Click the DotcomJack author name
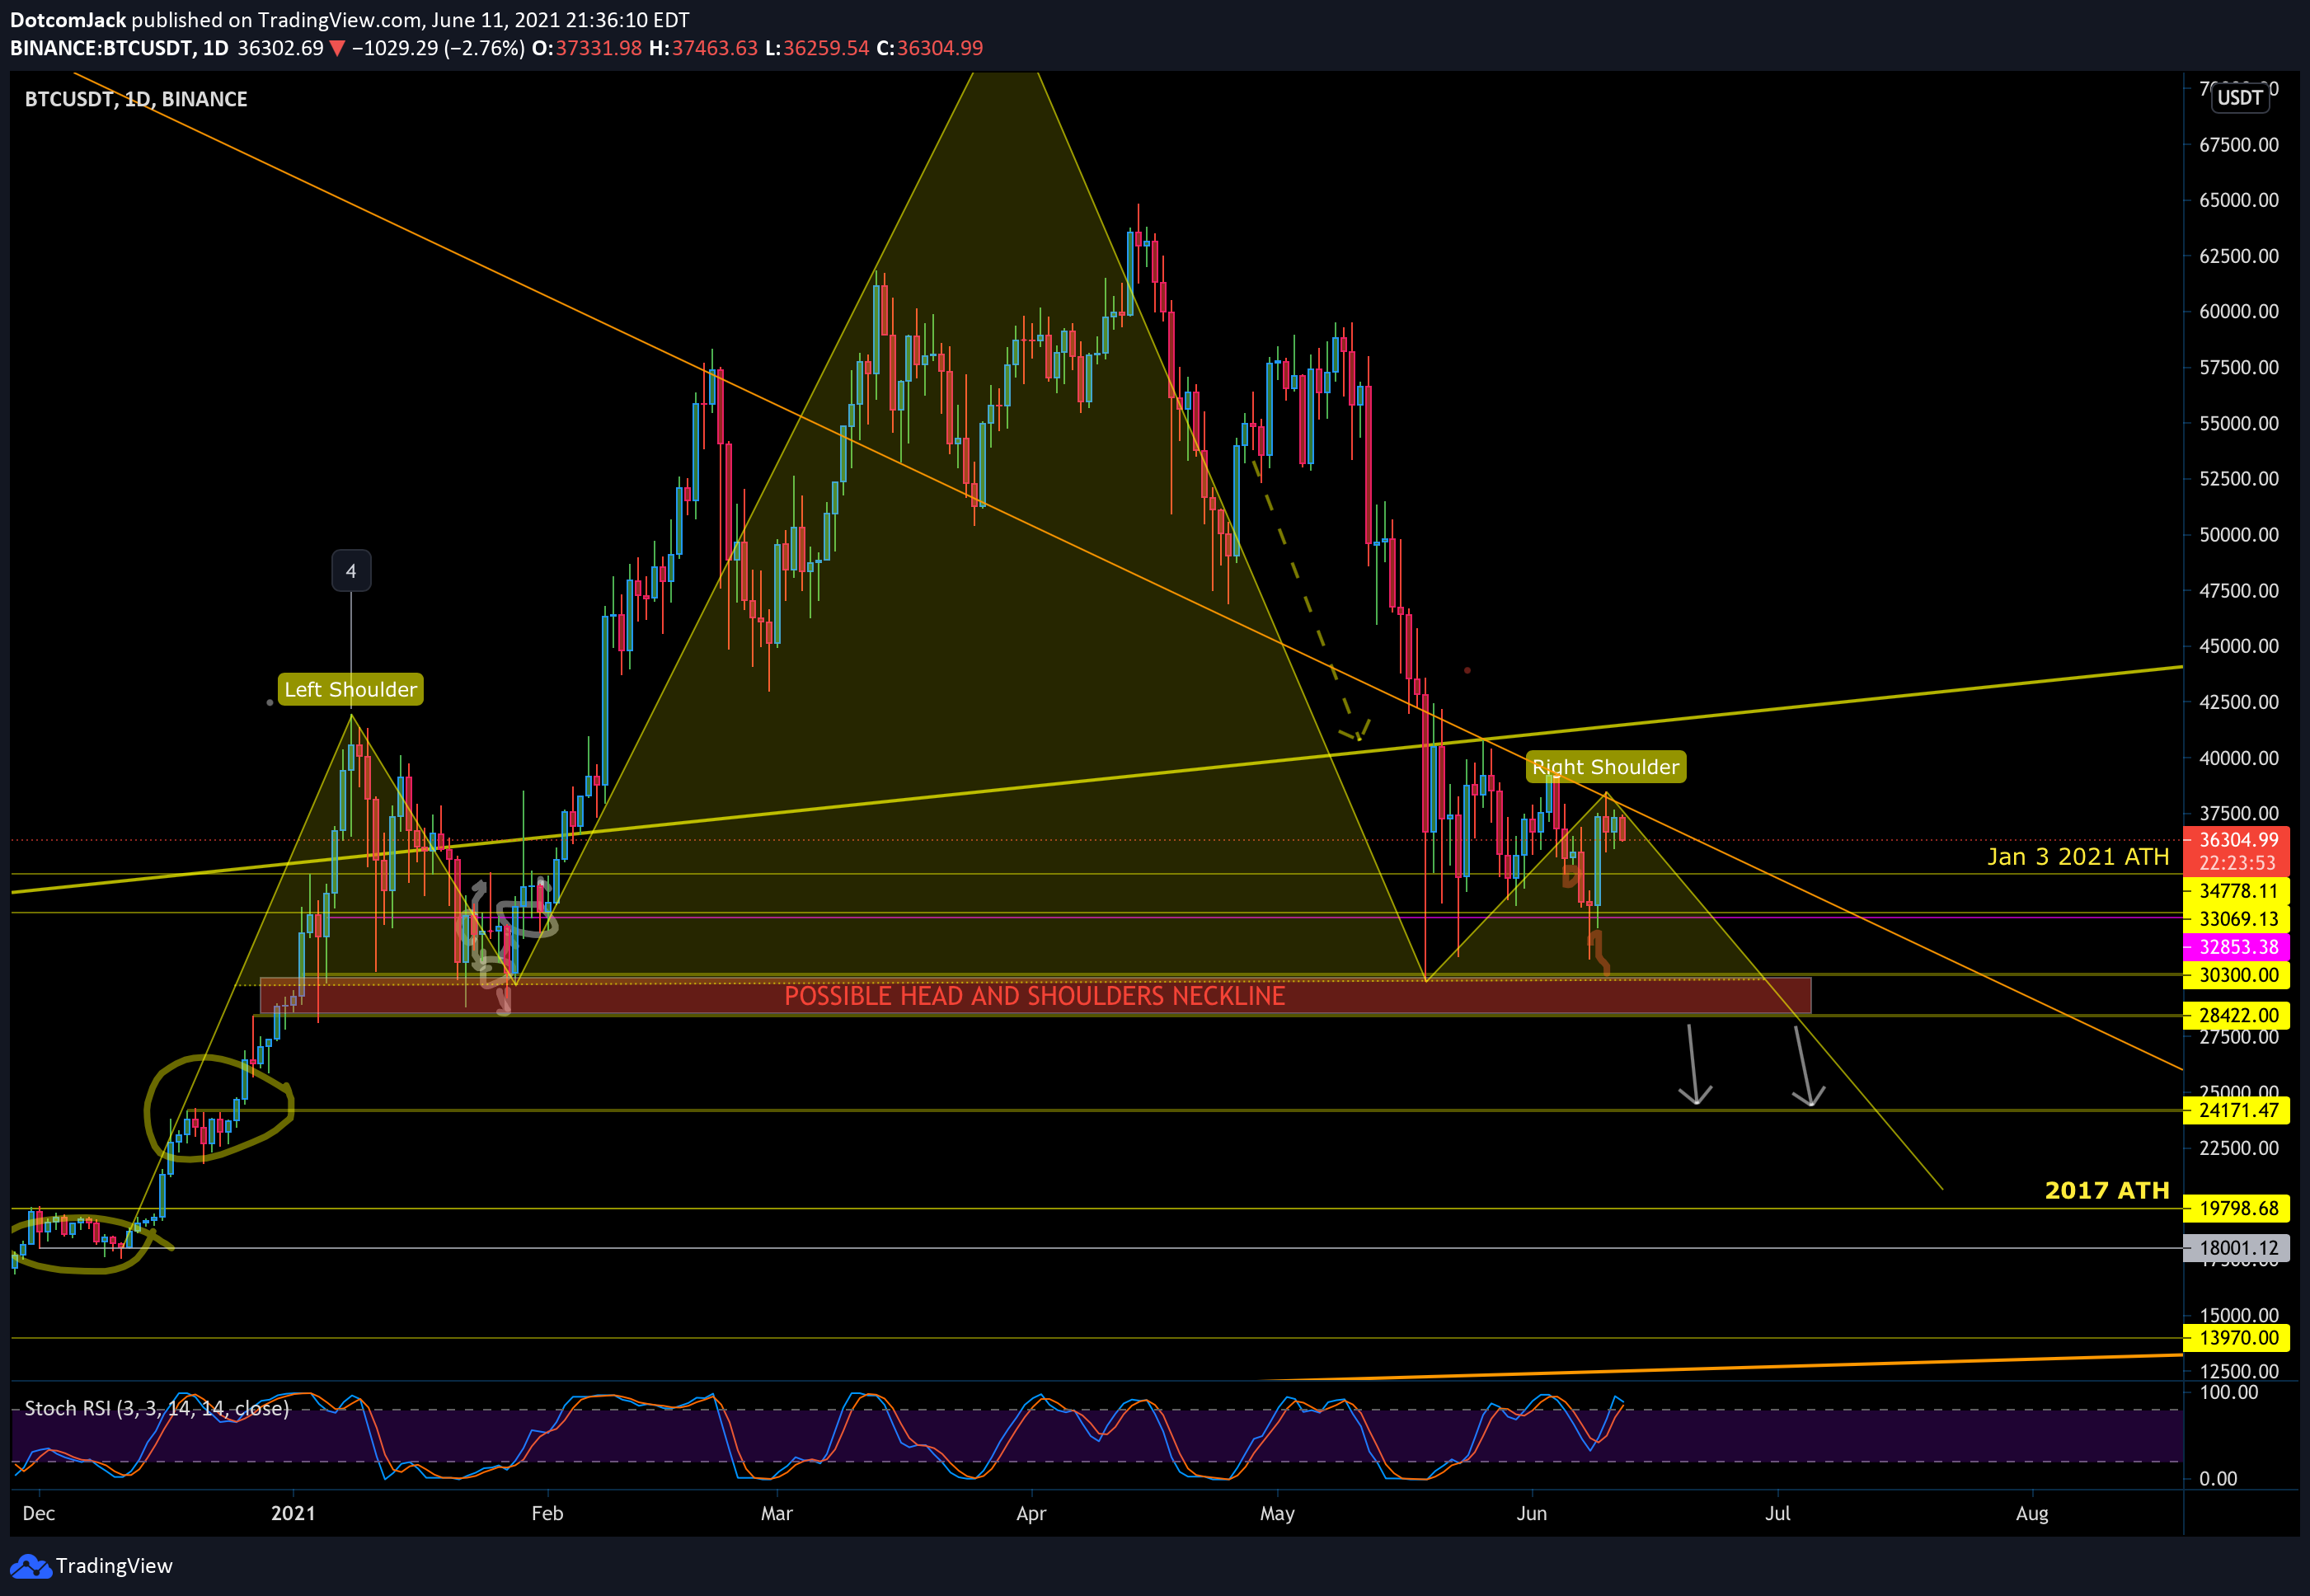This screenshot has height=1596, width=2310. 68,20
